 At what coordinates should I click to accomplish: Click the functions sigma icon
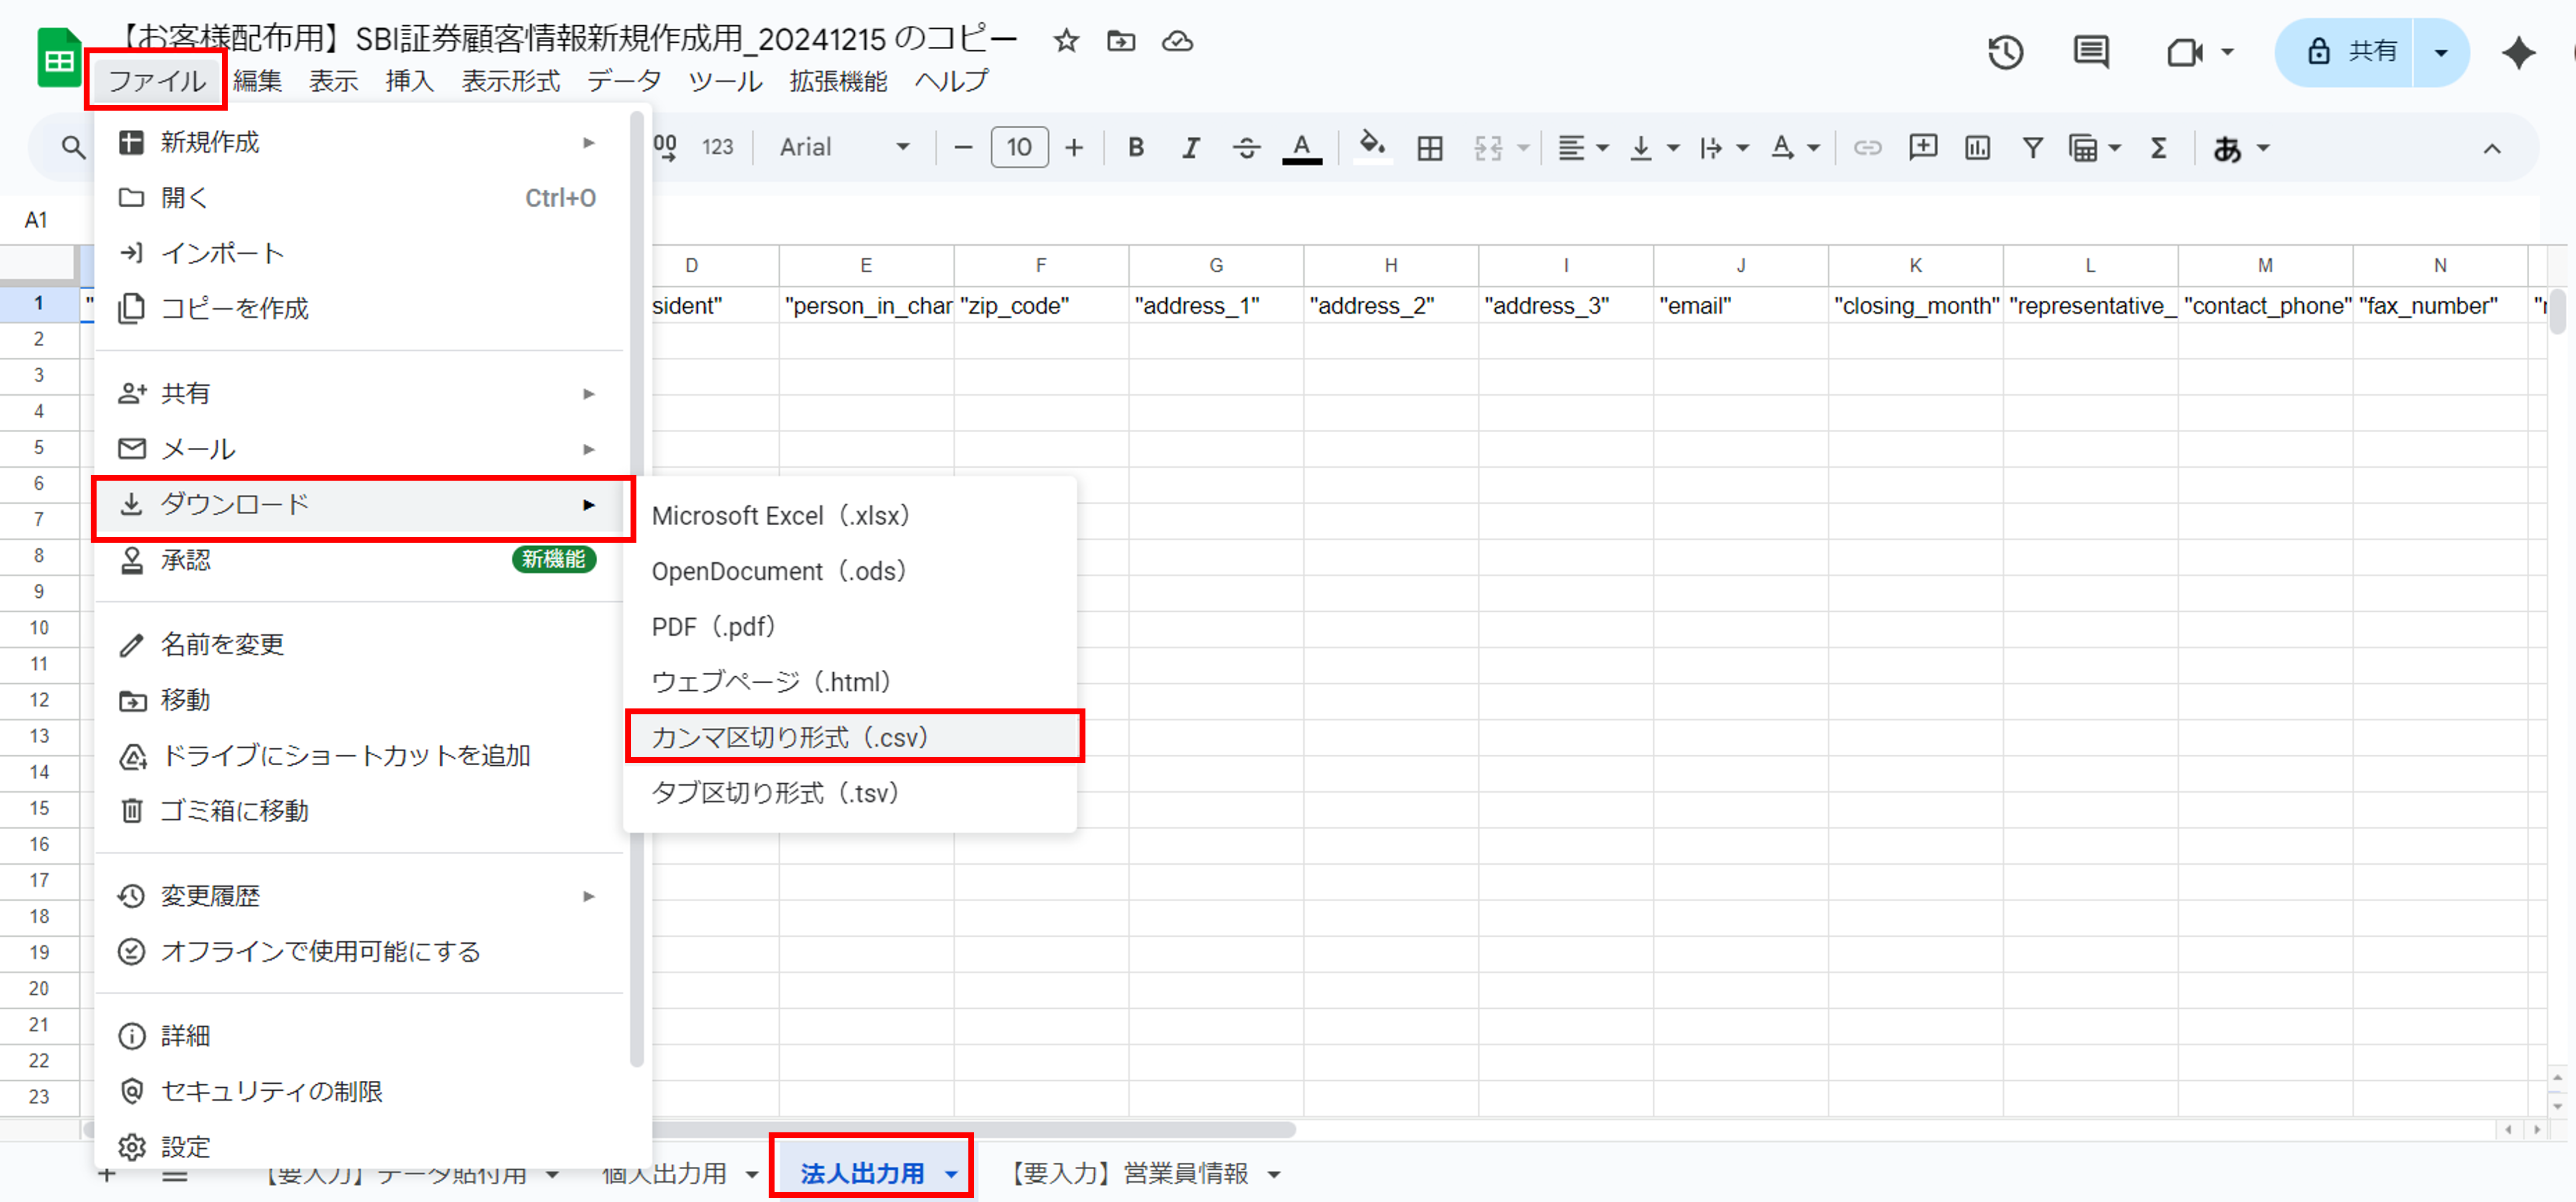tap(2159, 148)
